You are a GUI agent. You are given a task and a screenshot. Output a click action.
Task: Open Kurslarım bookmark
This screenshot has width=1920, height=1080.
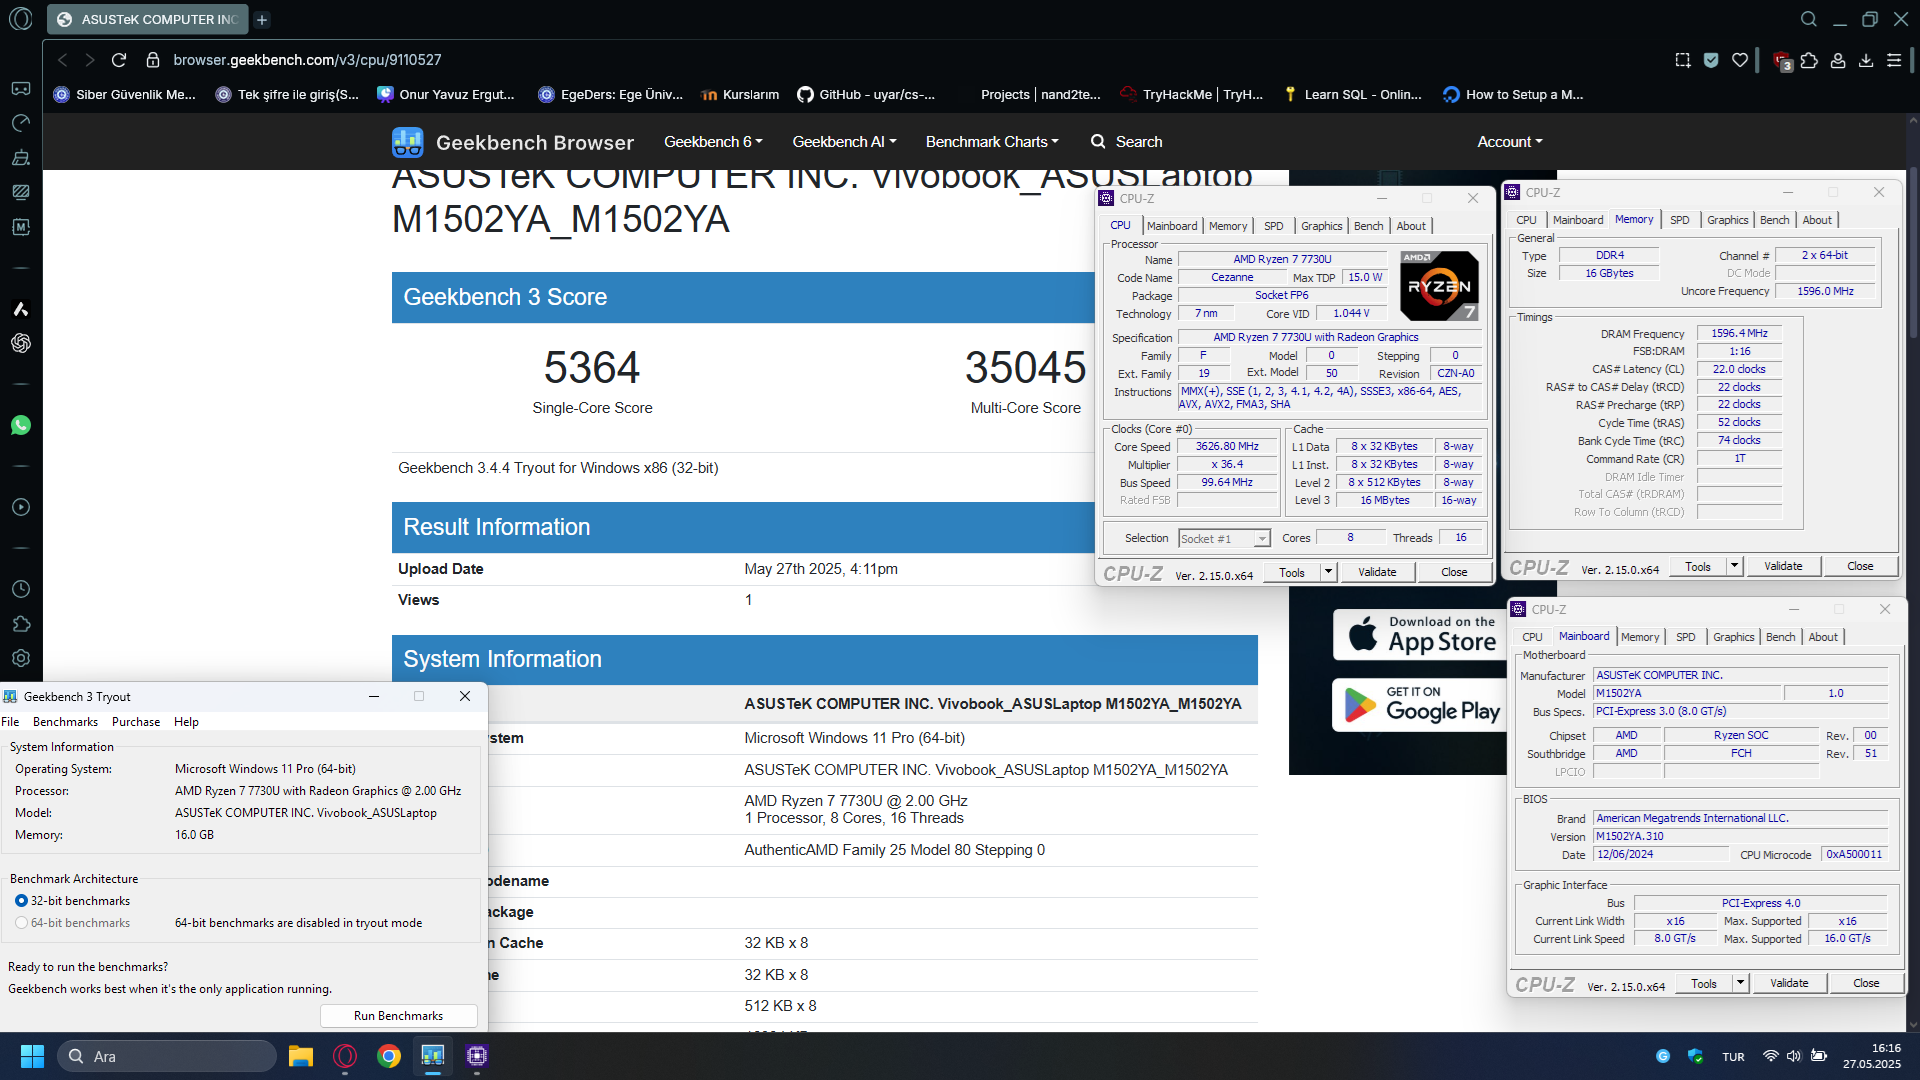(x=740, y=95)
